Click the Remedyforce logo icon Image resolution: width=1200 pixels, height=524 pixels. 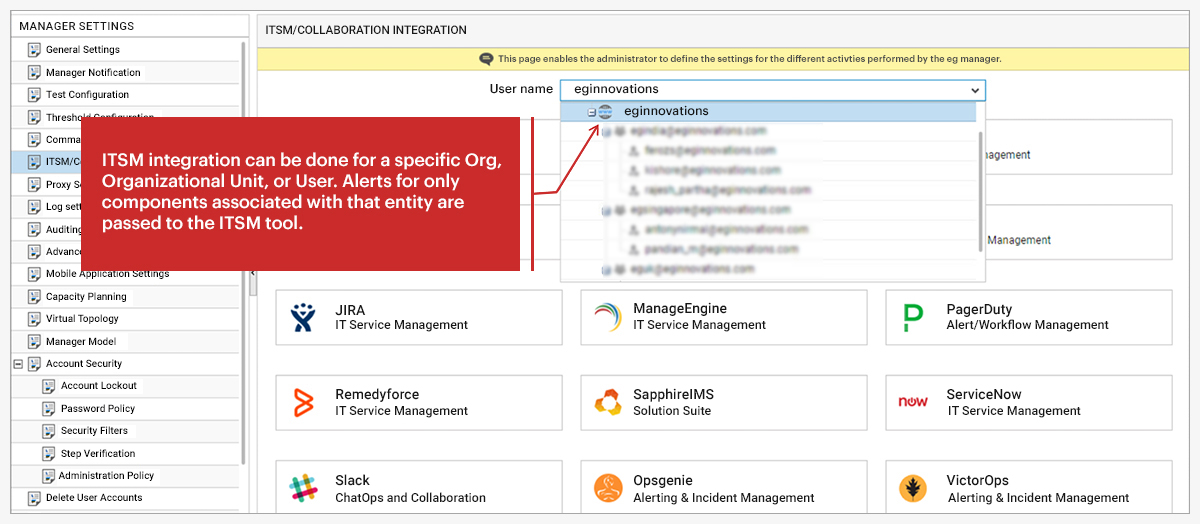point(302,402)
